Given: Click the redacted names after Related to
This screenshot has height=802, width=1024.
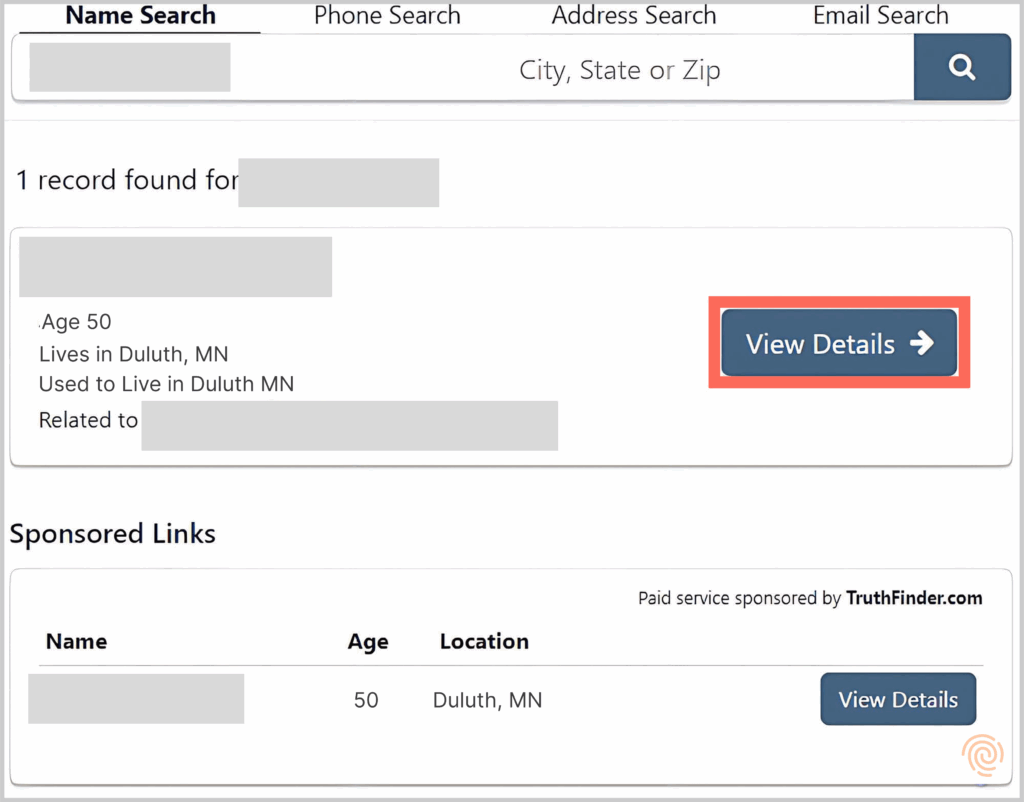Looking at the screenshot, I should pos(349,425).
